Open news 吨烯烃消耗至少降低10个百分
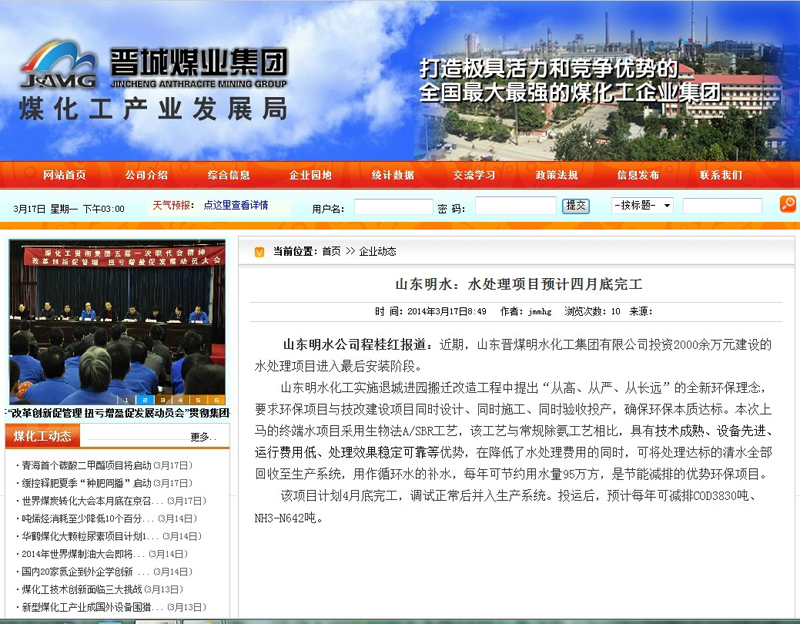The width and height of the screenshot is (800, 624). point(88,518)
